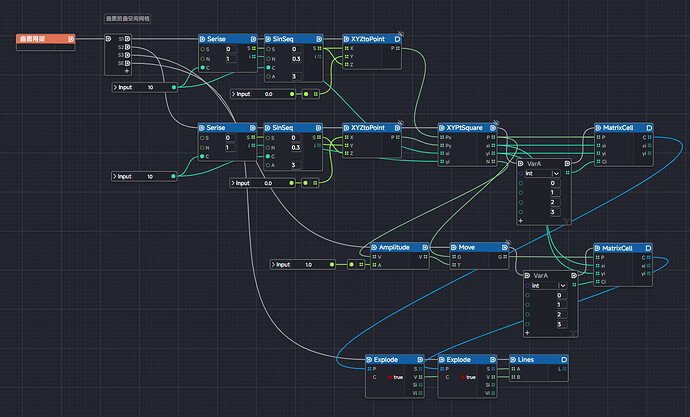The width and height of the screenshot is (690, 417).
Task: Click plus to add row in upper VarA
Action: pyautogui.click(x=524, y=219)
